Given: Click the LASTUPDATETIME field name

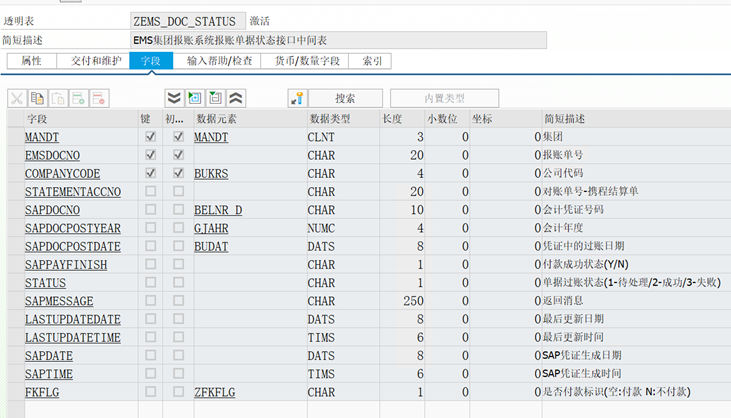Looking at the screenshot, I should click(x=73, y=337).
